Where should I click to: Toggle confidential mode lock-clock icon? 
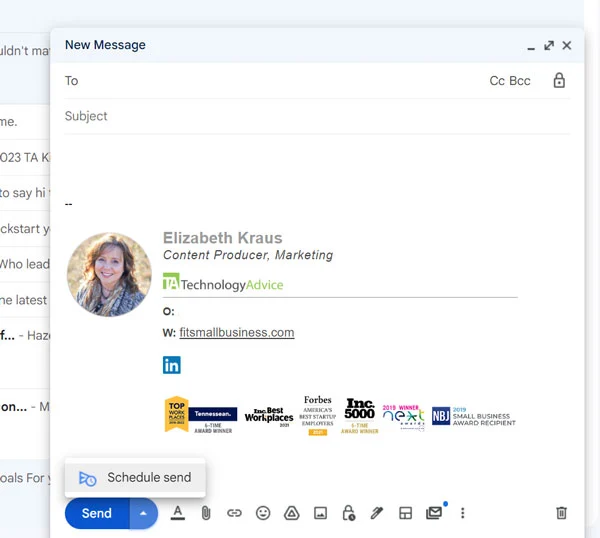349,513
